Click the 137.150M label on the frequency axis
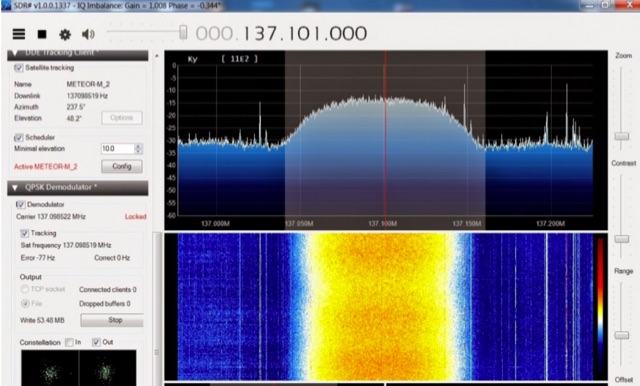Viewport: 640px width, 386px height. 467,224
